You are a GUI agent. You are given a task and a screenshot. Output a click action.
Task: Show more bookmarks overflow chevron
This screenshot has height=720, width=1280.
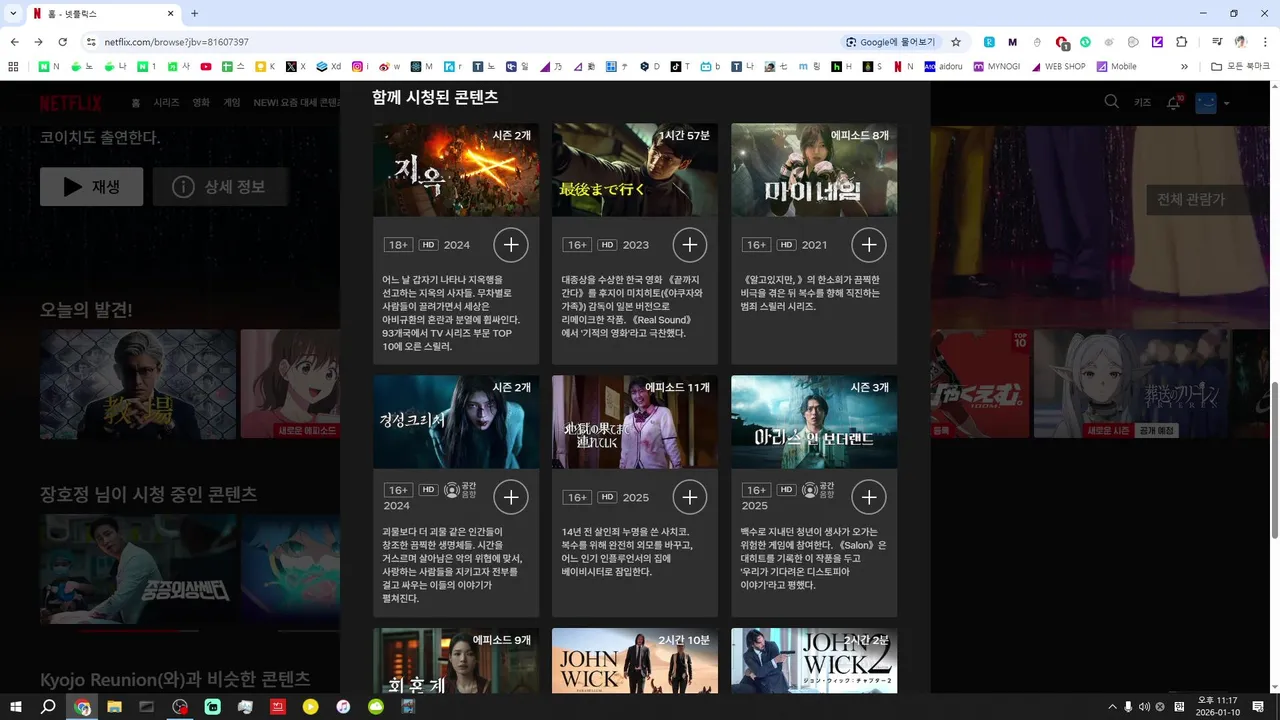coord(1184,67)
